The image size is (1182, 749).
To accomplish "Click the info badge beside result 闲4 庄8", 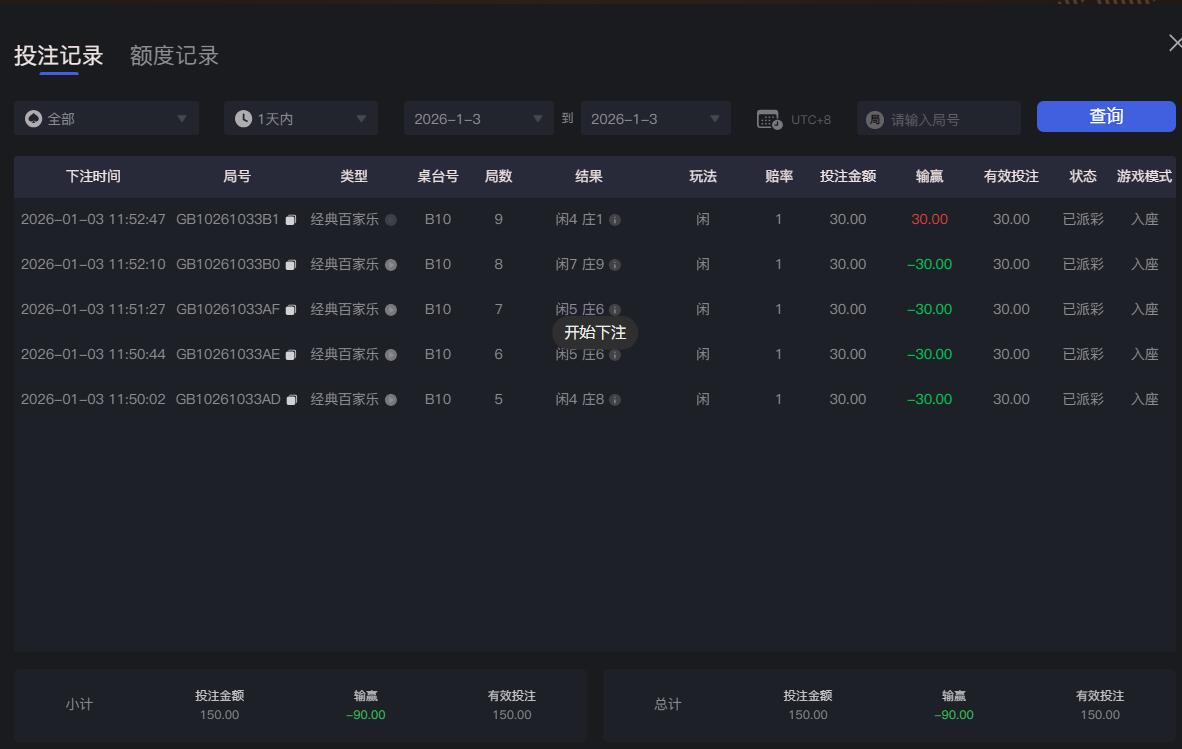I will [x=617, y=399].
